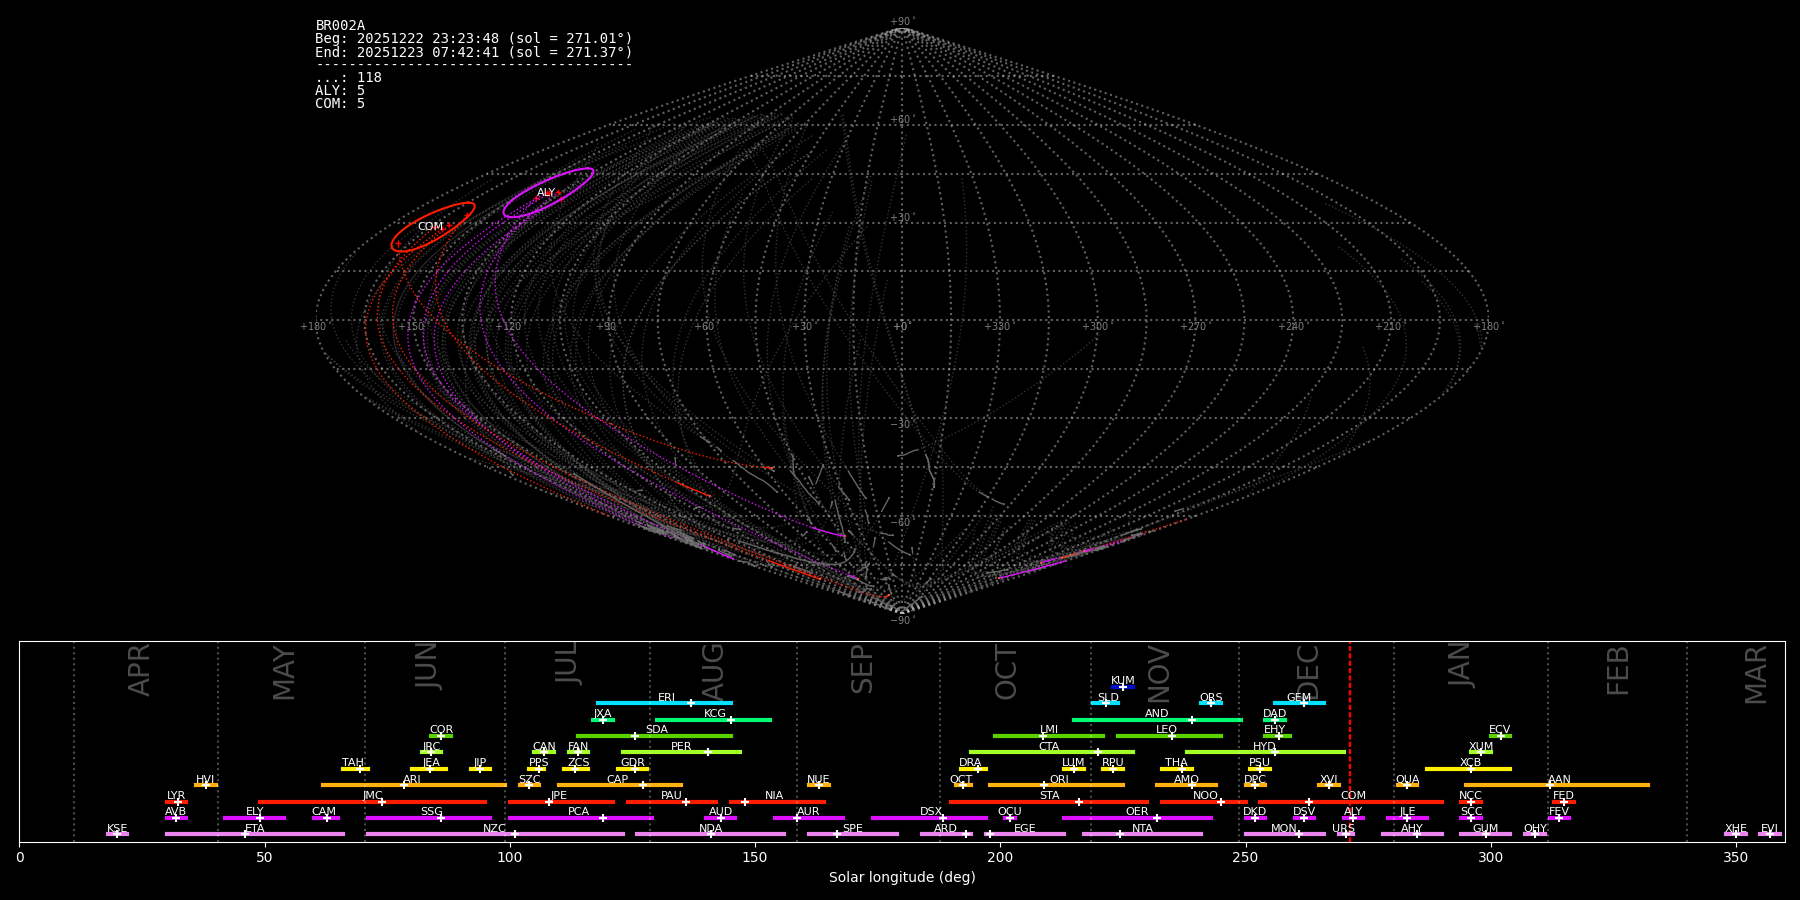This screenshot has height=900, width=1800.
Task: Select the URS shower bar
Action: 1345,834
